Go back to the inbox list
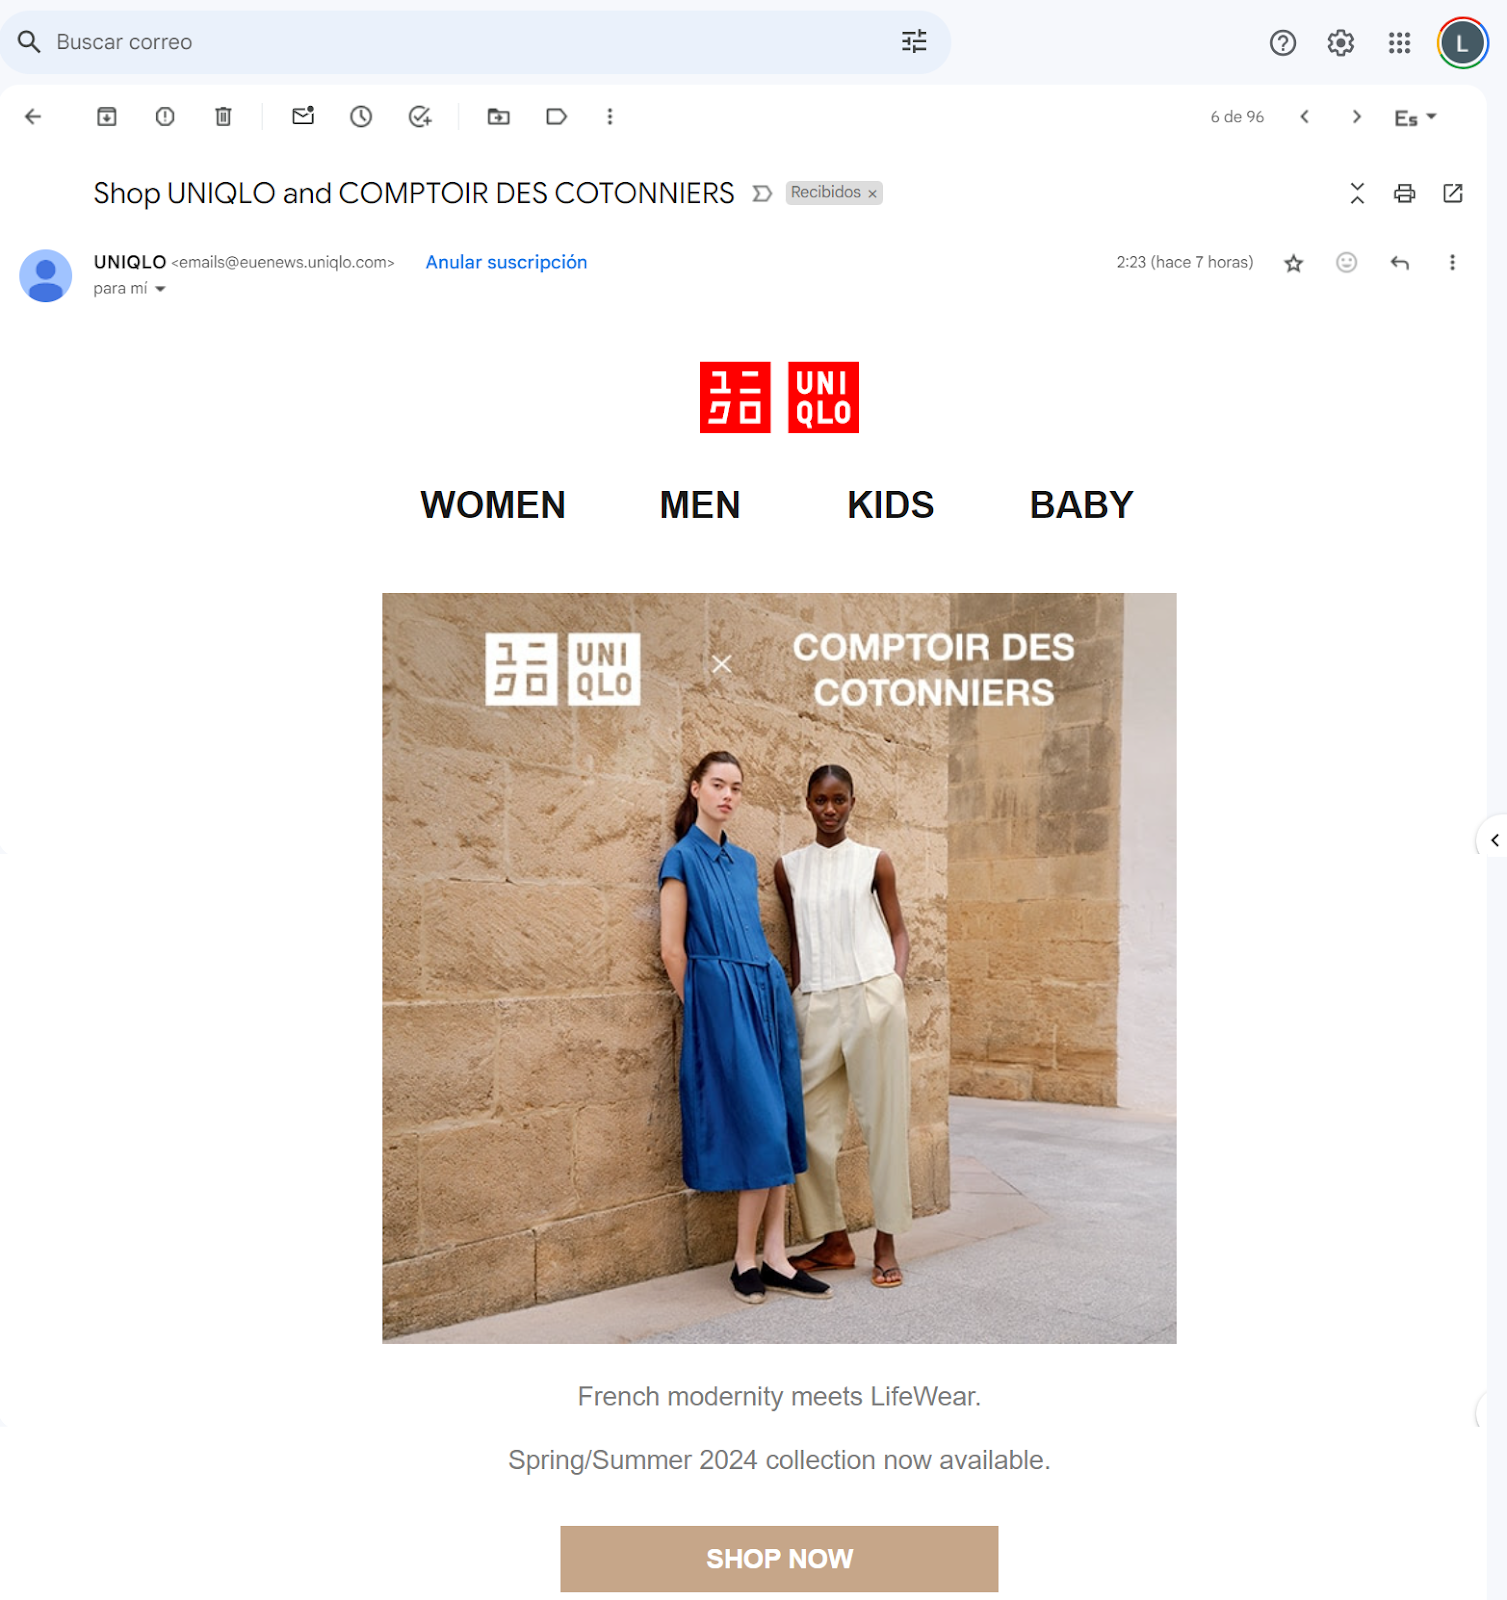 [x=33, y=117]
